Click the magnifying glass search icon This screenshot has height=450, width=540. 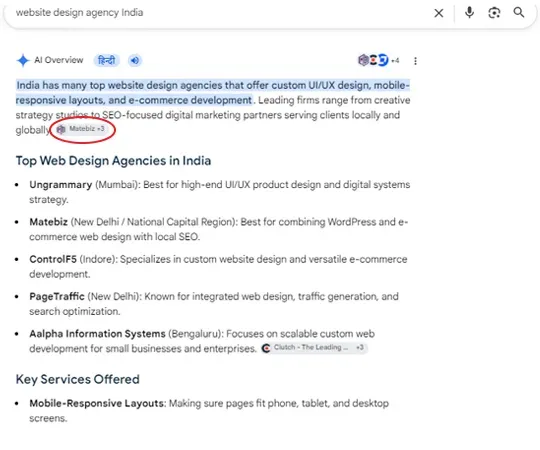[x=519, y=13]
